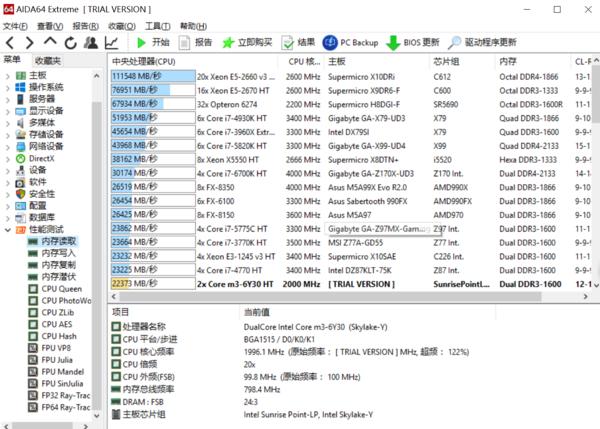Expand the 网络设备 tree node

coord(8,147)
